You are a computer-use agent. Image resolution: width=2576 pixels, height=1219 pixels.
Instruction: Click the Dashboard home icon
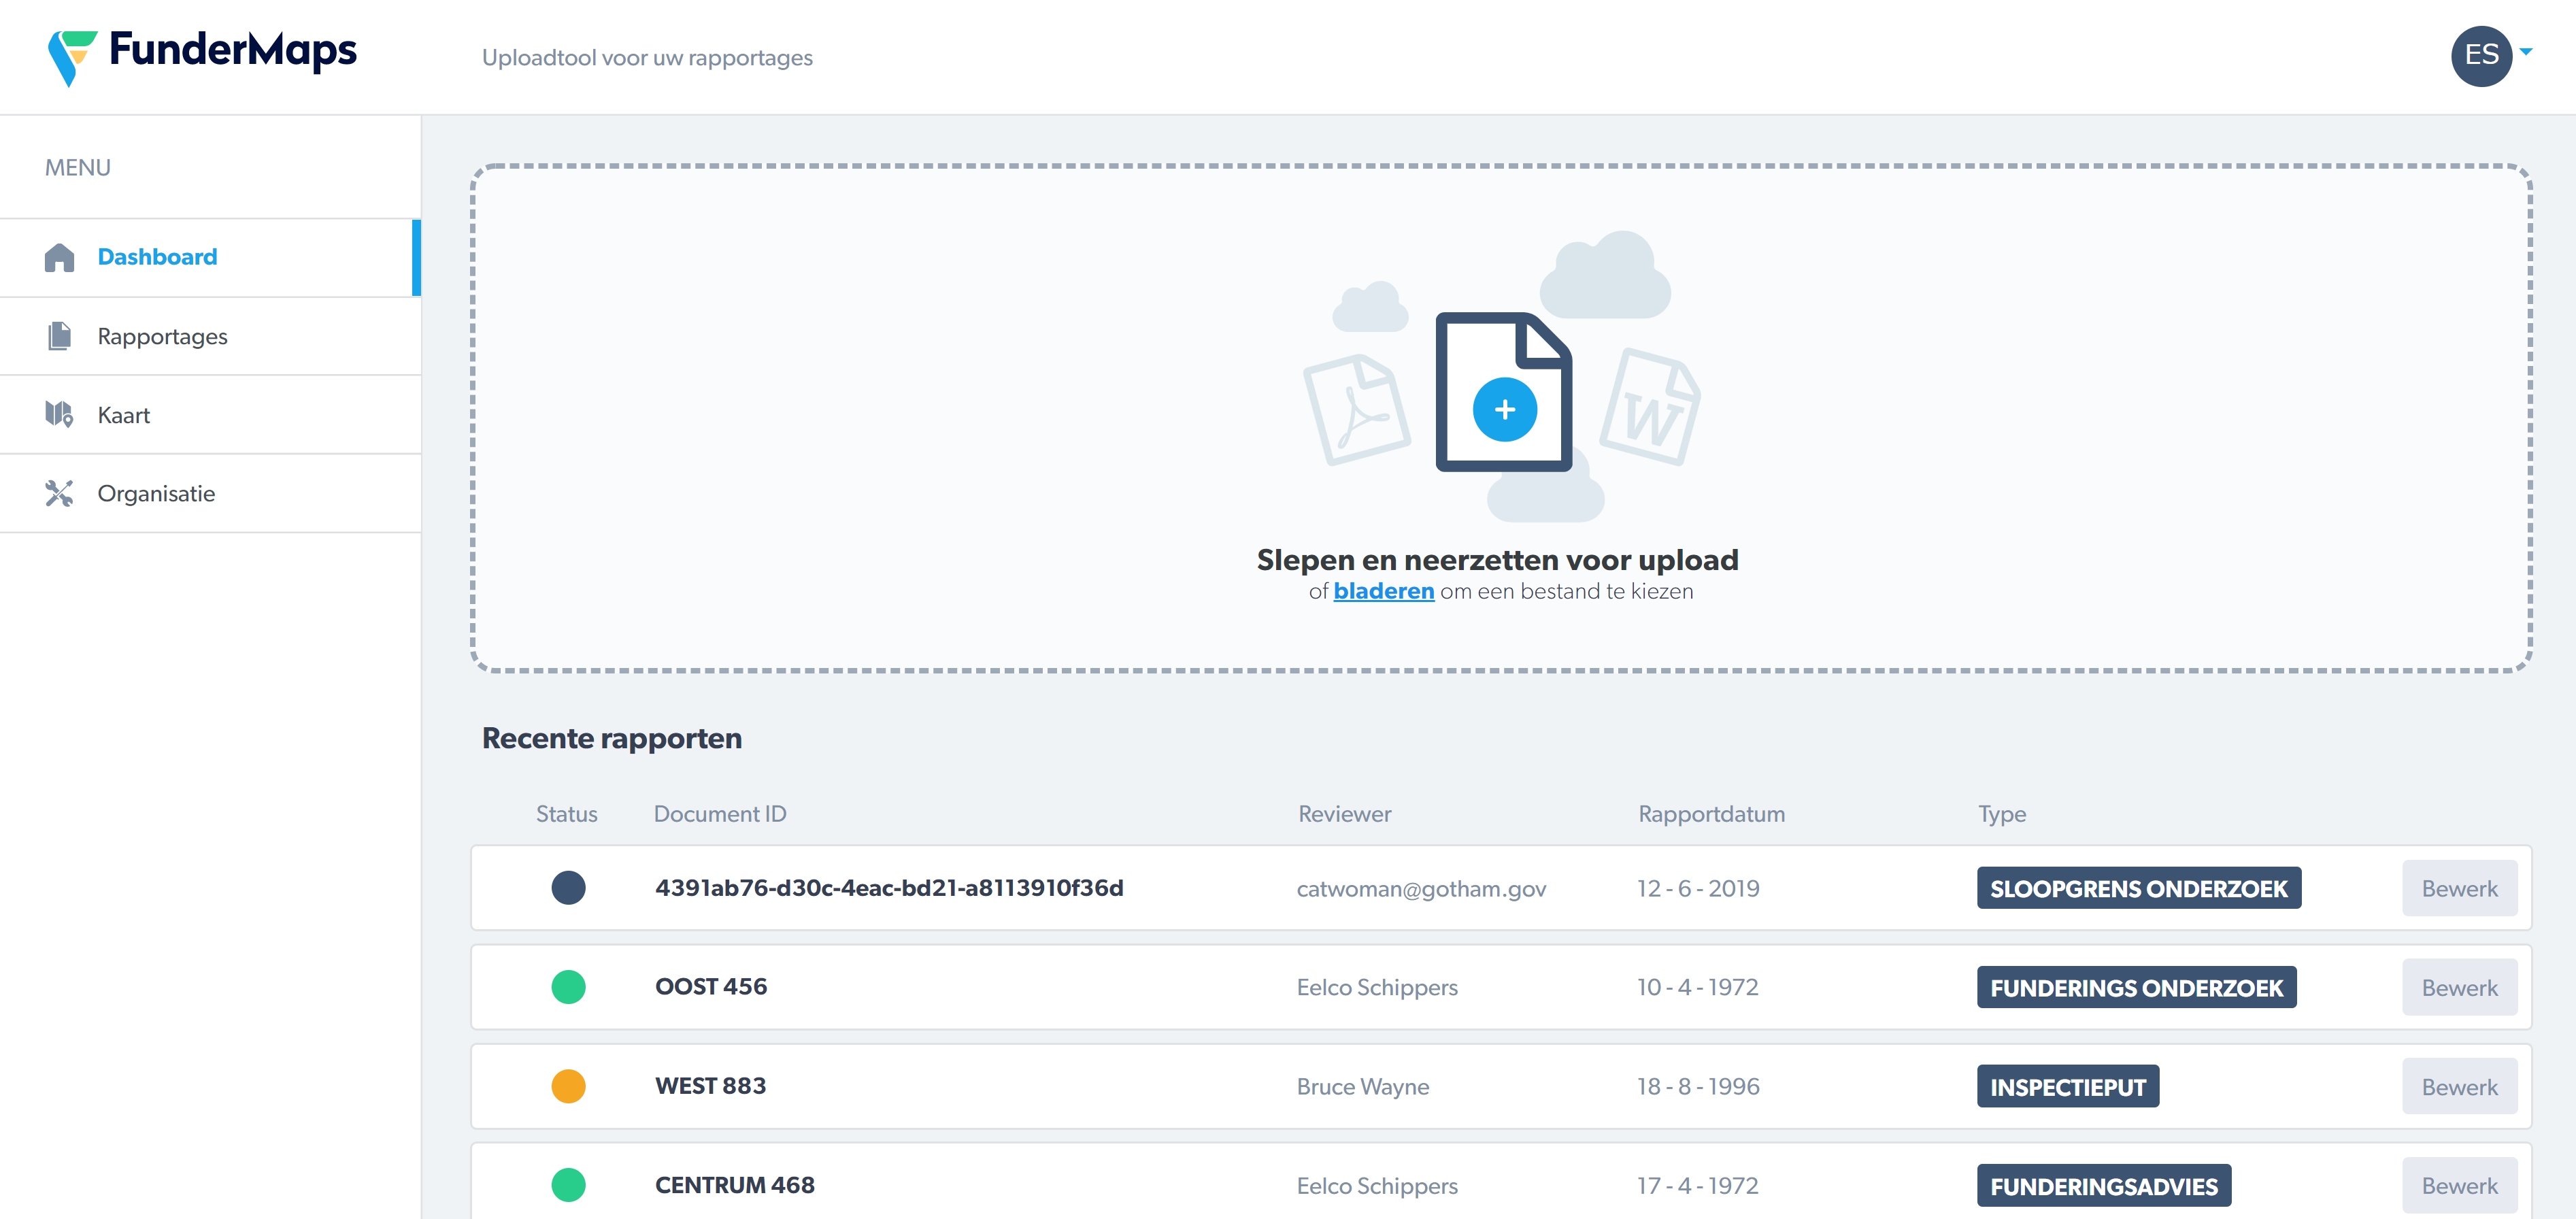point(59,258)
